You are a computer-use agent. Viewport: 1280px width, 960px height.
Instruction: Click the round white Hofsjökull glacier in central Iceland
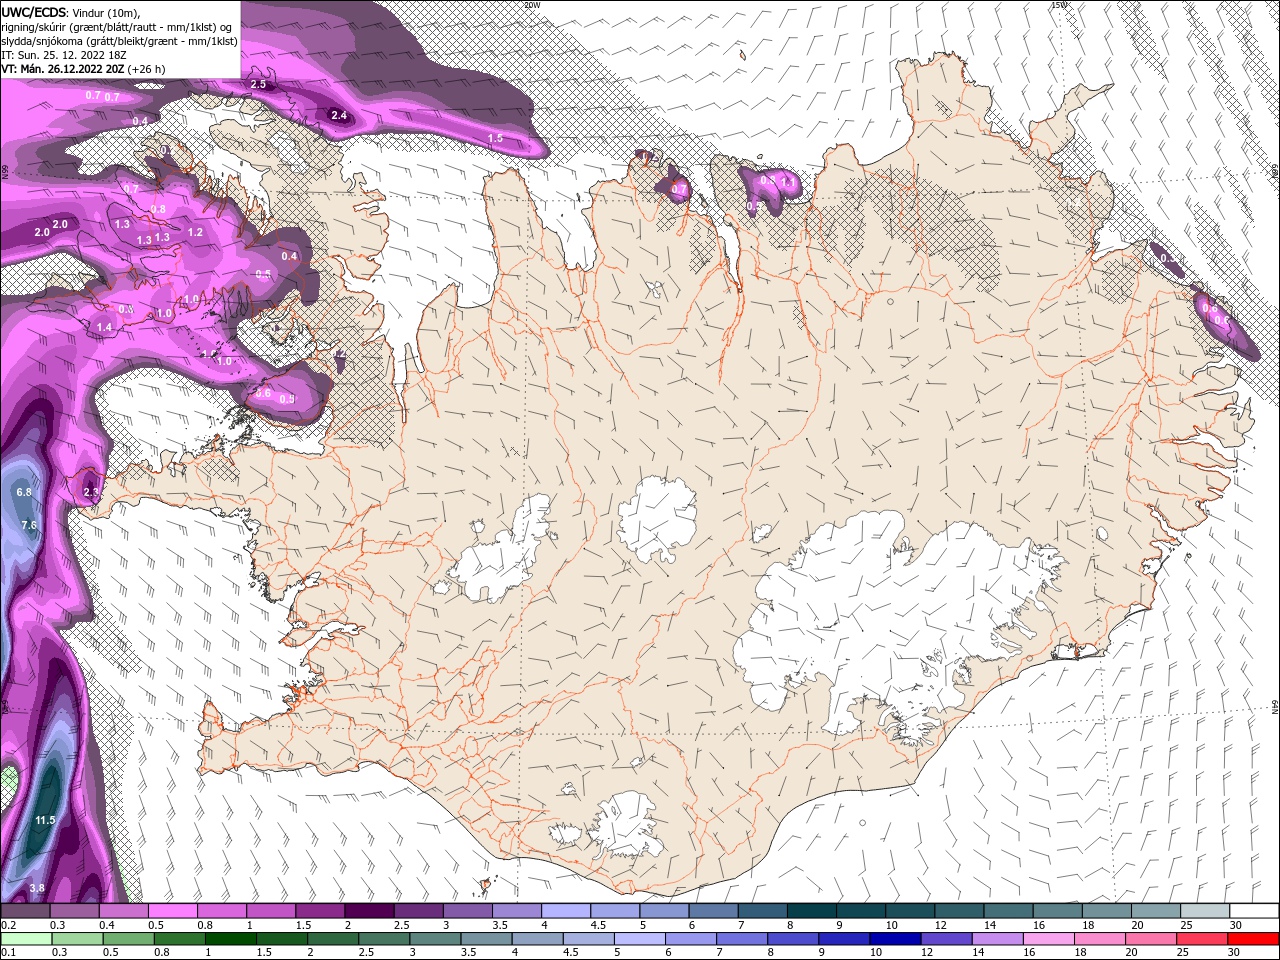(657, 519)
